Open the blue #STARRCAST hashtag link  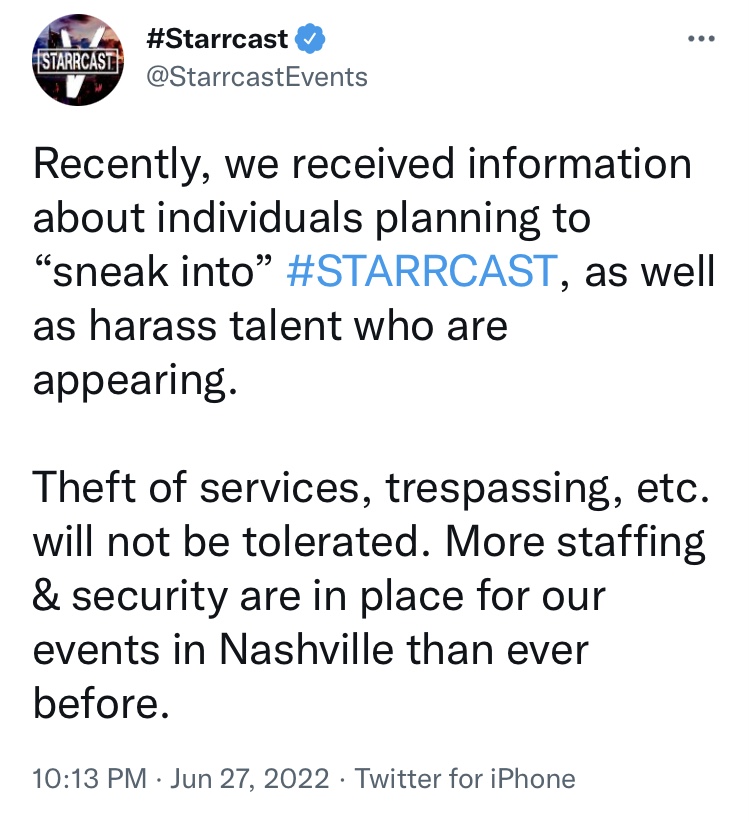421,272
